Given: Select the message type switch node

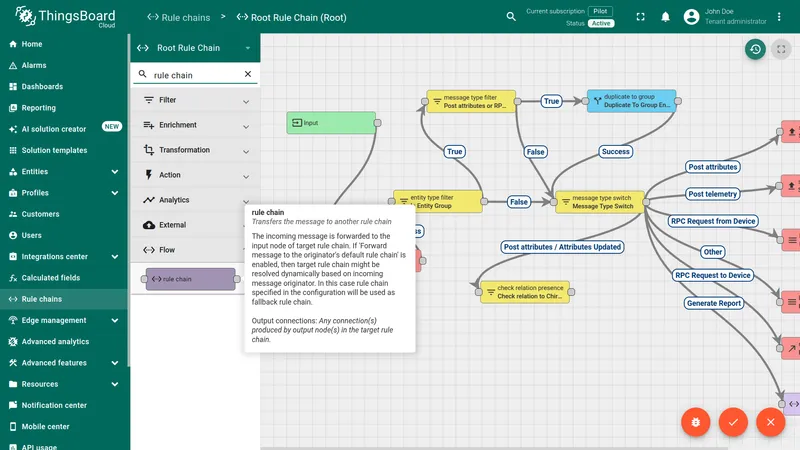Looking at the screenshot, I should coord(599,202).
